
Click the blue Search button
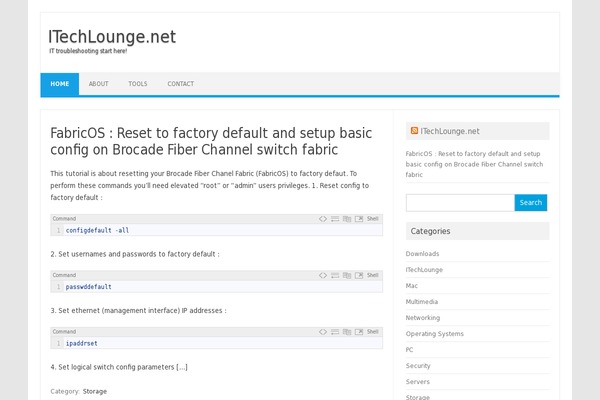(x=531, y=202)
